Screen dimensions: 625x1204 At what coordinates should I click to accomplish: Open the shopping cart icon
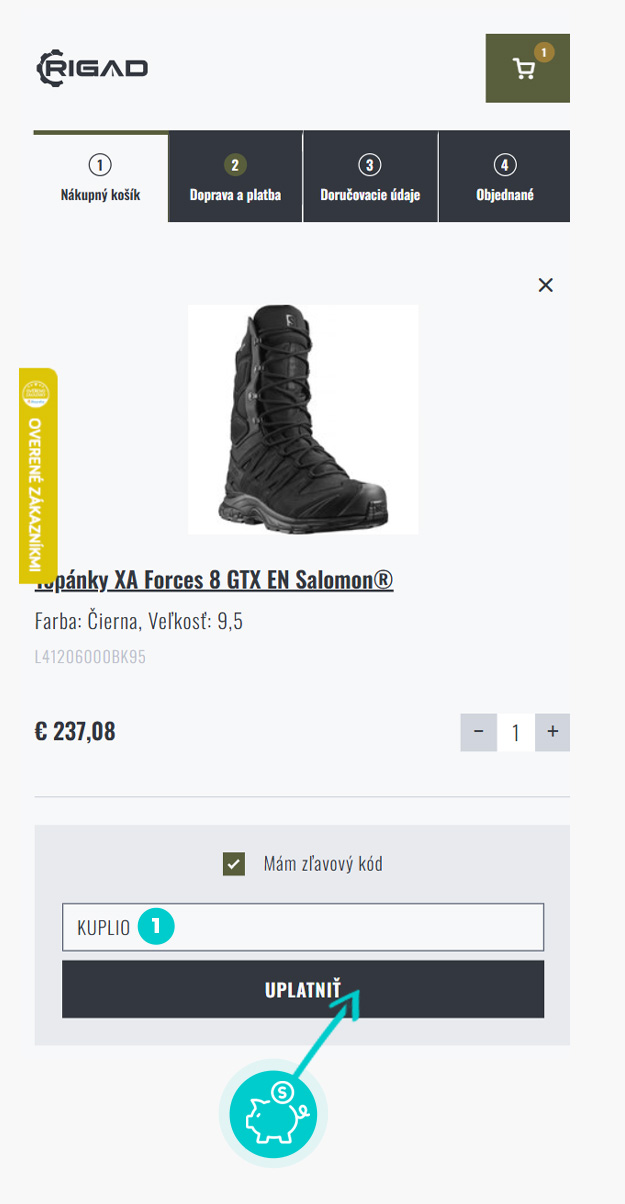click(527, 68)
